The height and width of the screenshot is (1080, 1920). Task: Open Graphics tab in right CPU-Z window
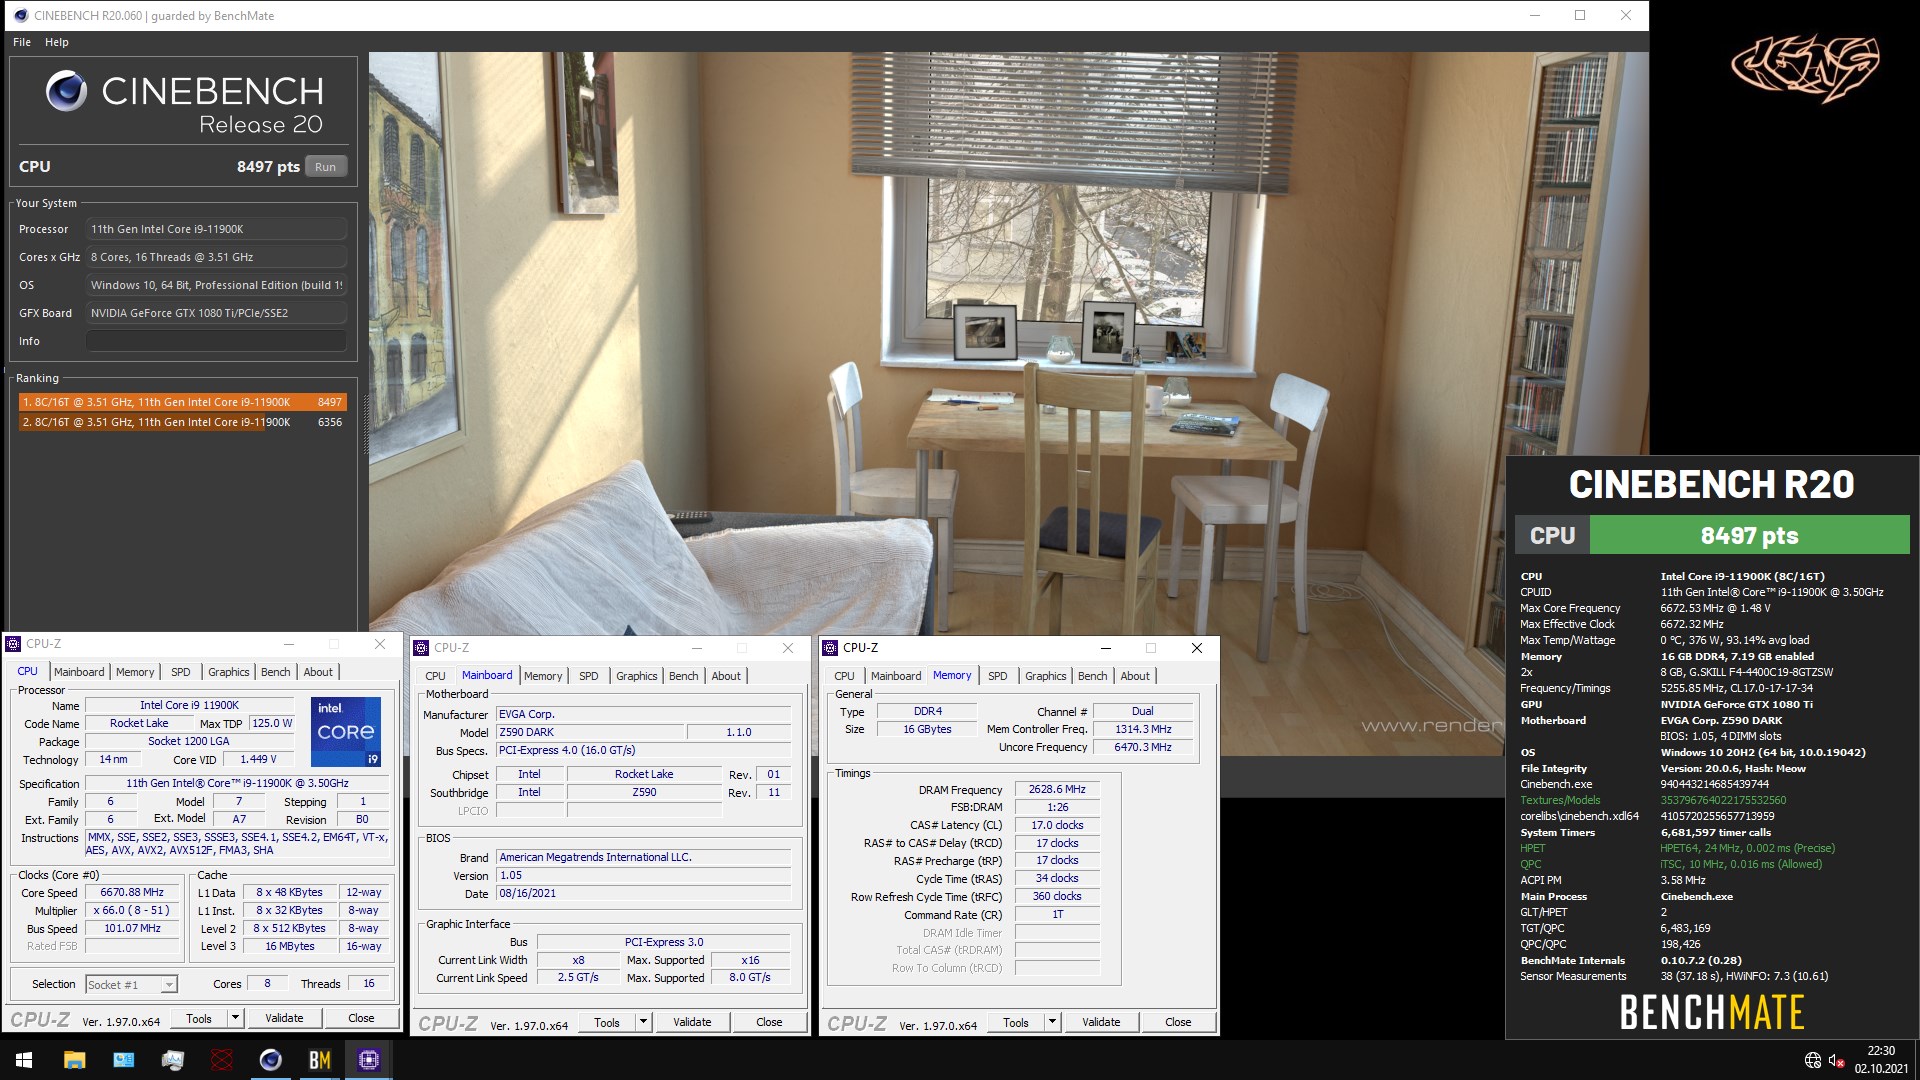click(x=1045, y=676)
